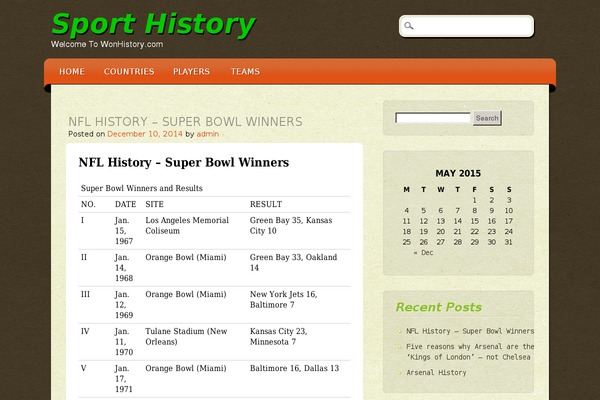
Task: Click the Green Bay 35, Kansas City 10 result
Action: (x=291, y=225)
